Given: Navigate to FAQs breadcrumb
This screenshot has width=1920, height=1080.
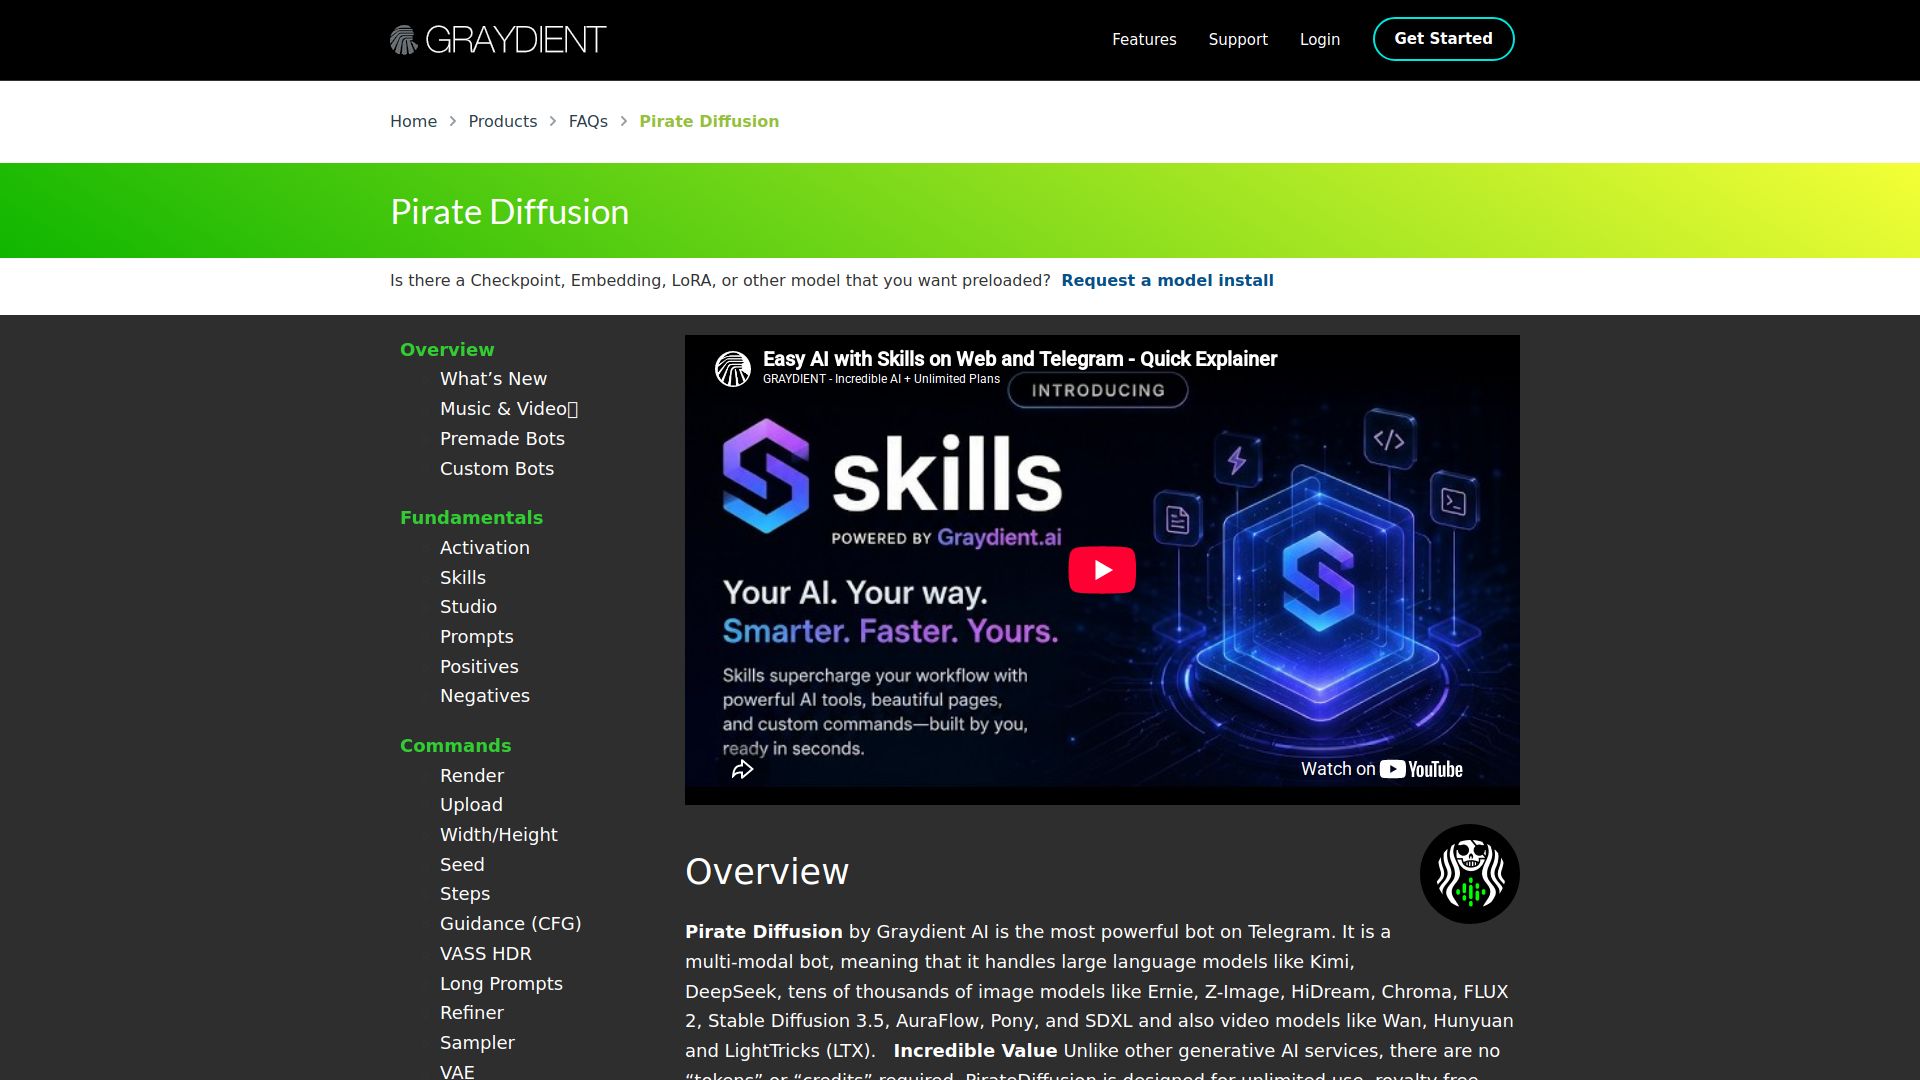Looking at the screenshot, I should click(588, 121).
